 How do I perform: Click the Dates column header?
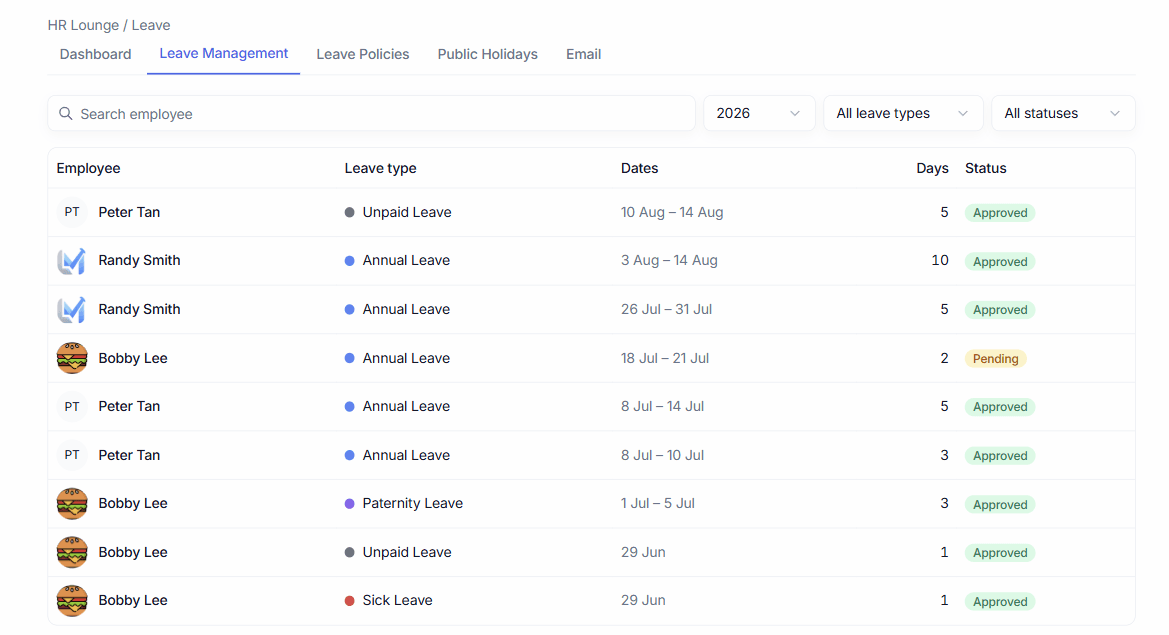(x=640, y=168)
